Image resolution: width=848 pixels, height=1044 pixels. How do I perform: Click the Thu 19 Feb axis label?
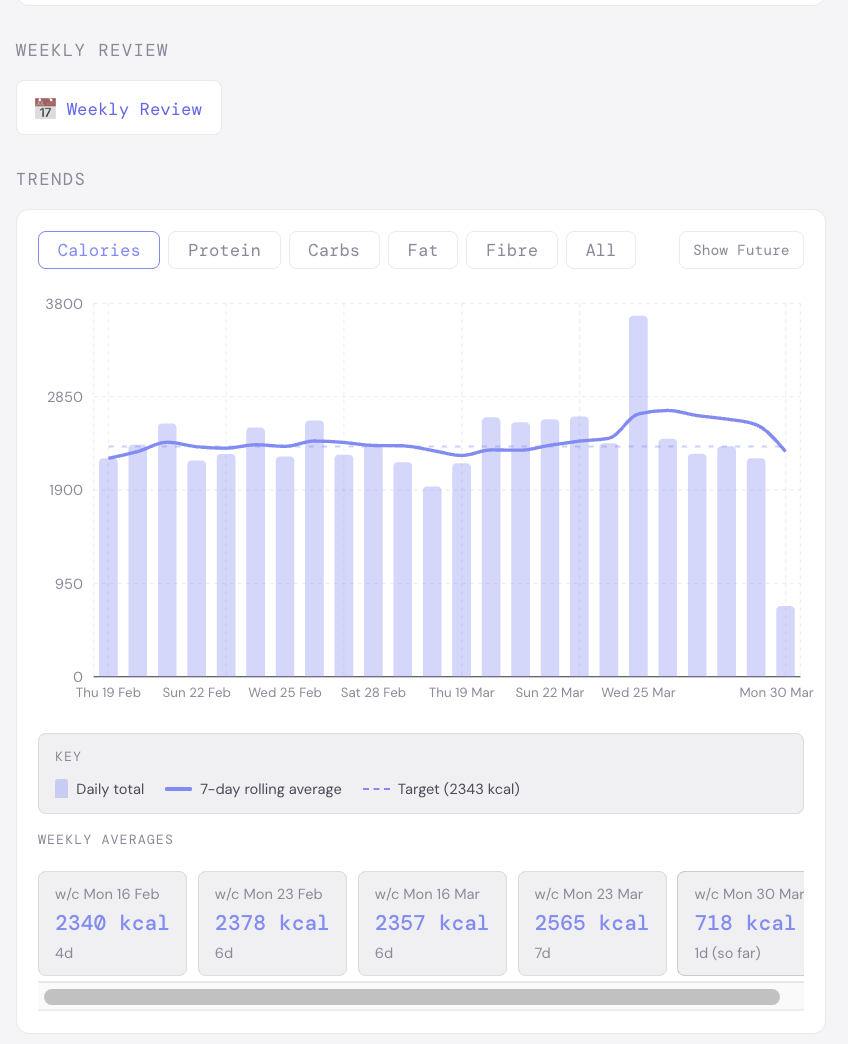click(x=108, y=692)
